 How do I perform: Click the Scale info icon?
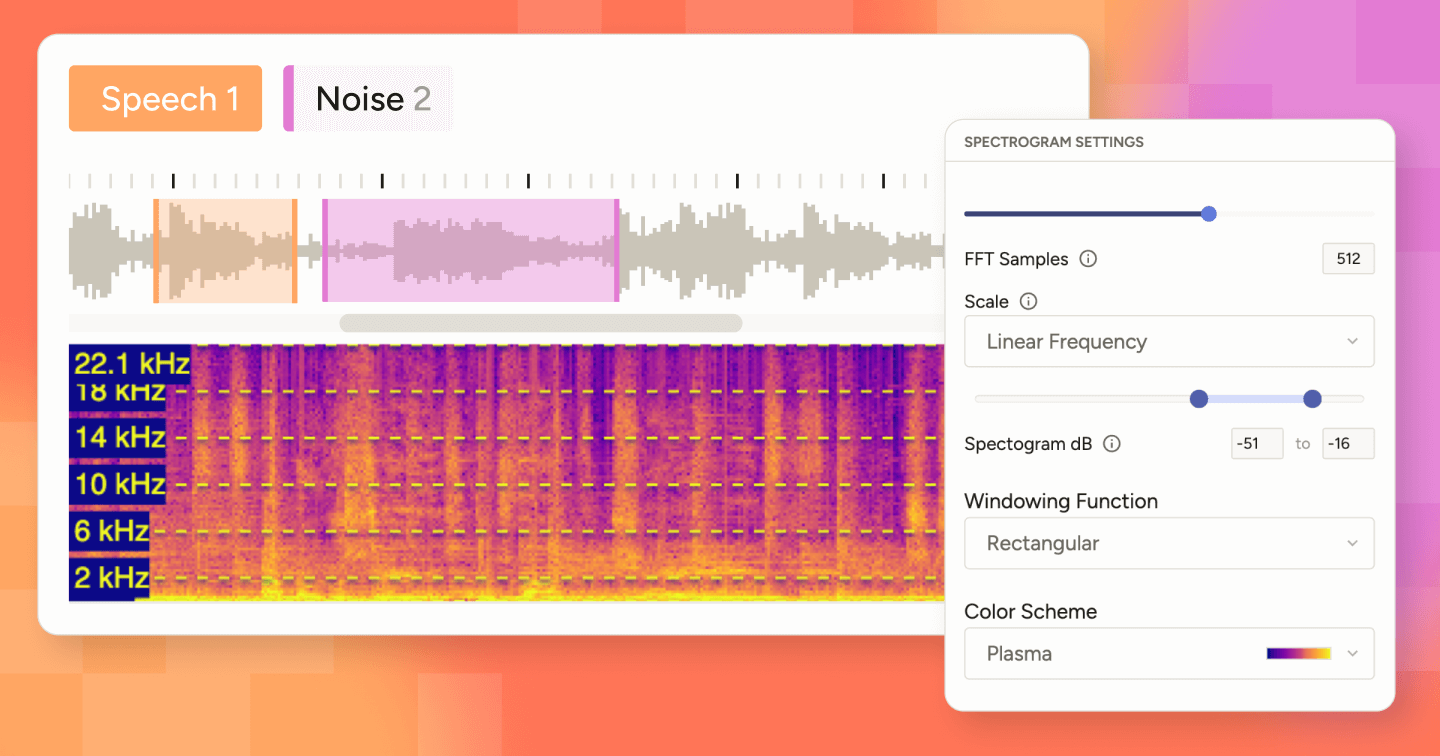click(1027, 301)
